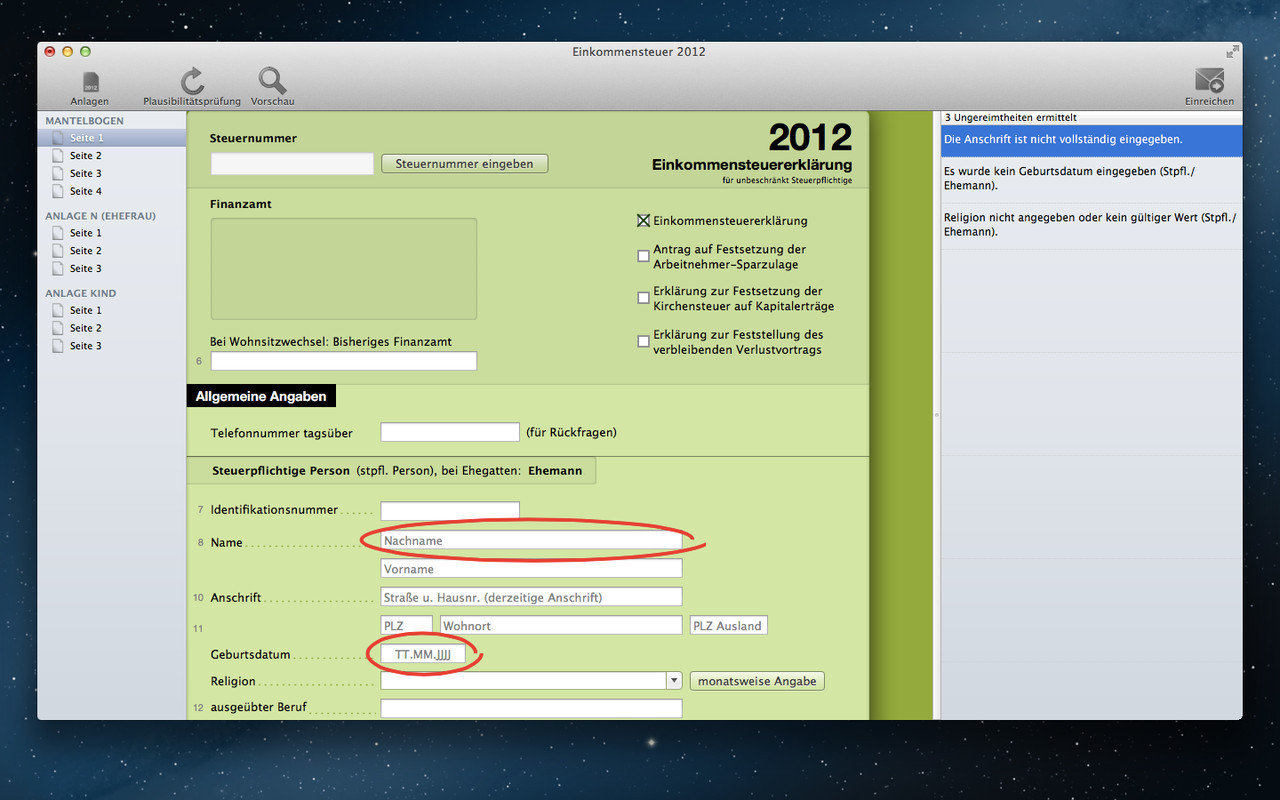Open Mantelbogen Seite 3

112,174
